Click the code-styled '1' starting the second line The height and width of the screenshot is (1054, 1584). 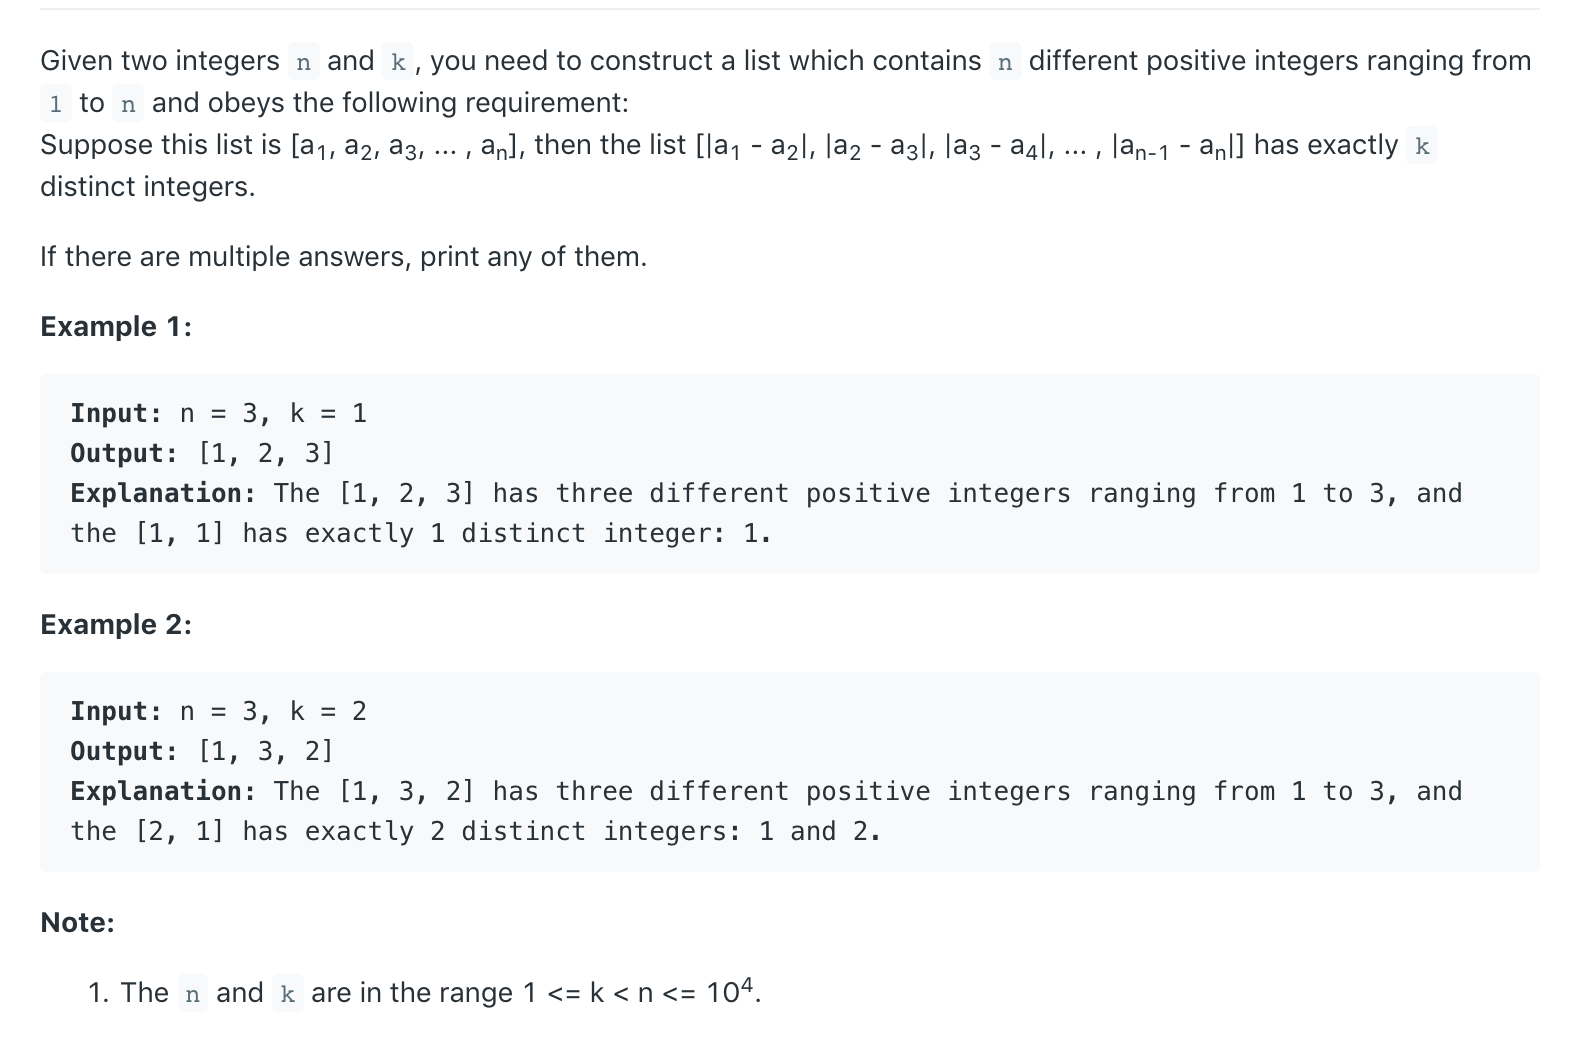[56, 104]
